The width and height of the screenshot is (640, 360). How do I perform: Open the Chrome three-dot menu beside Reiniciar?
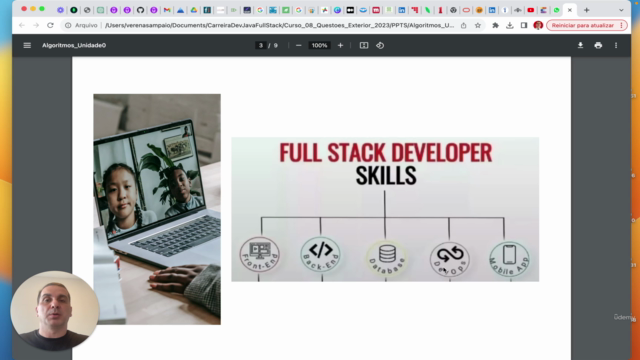(x=622, y=25)
